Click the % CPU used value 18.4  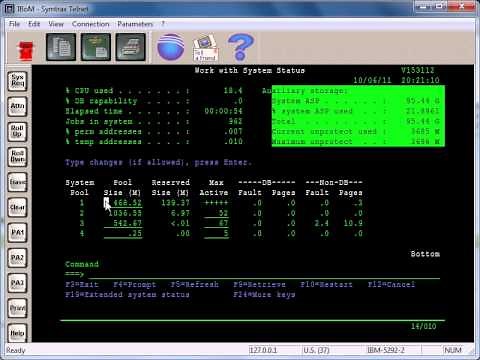coord(233,91)
